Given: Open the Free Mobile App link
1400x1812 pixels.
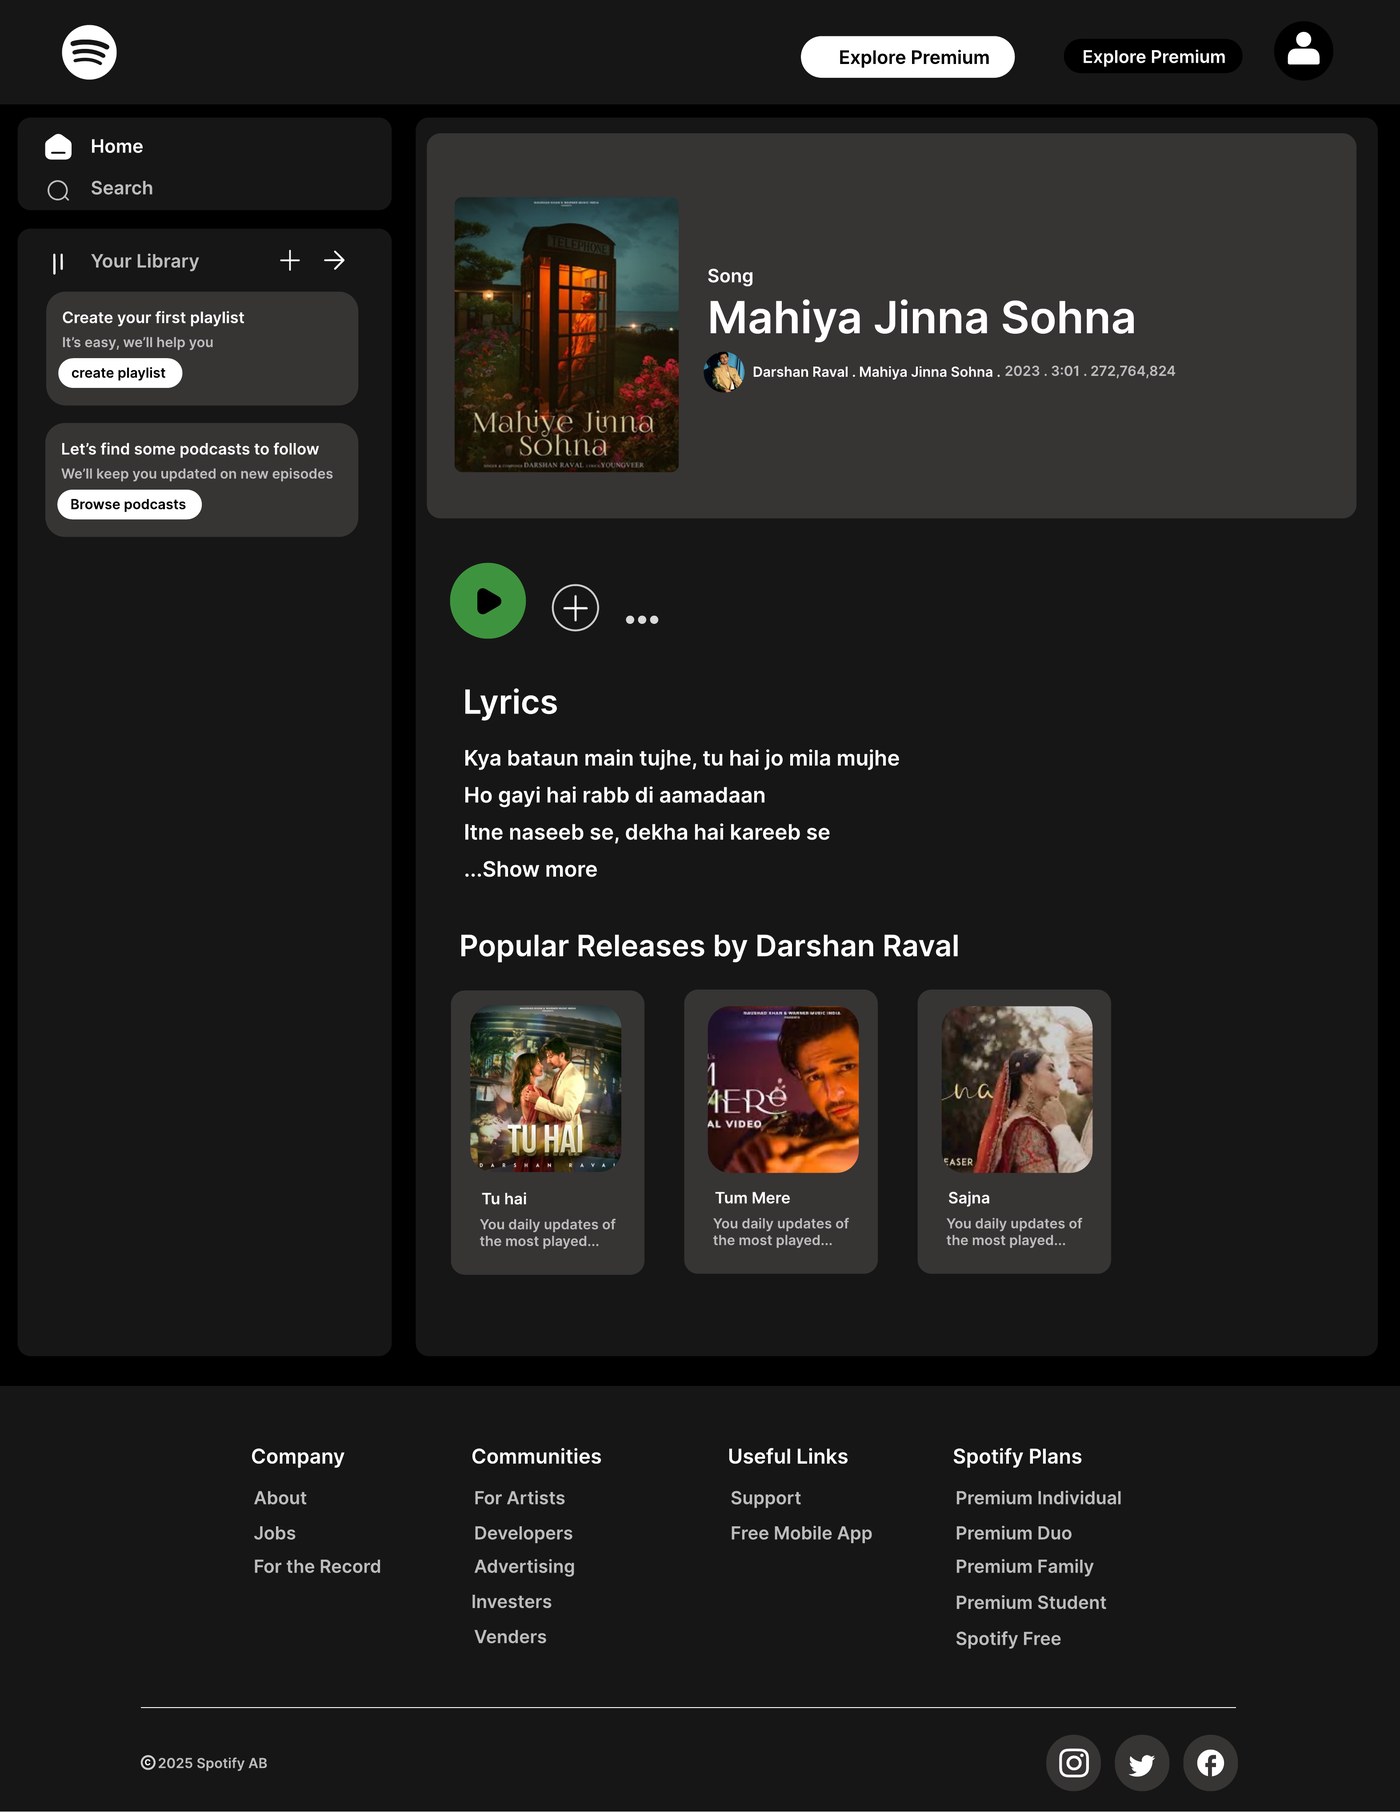Looking at the screenshot, I should (801, 1533).
